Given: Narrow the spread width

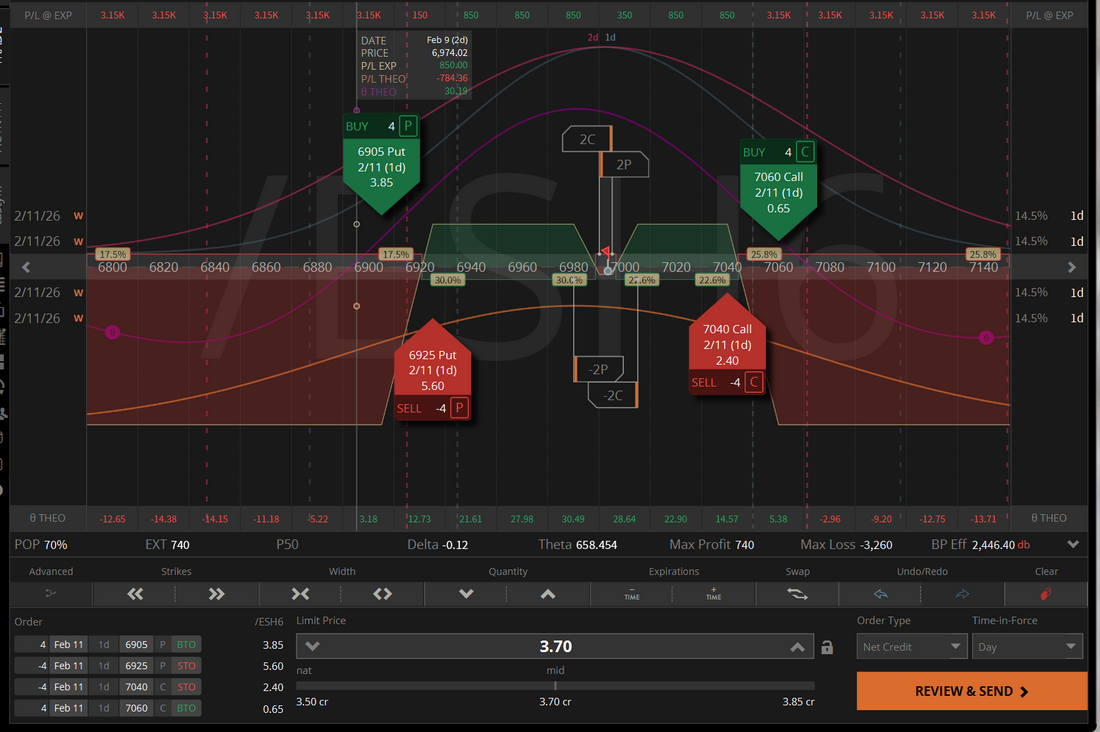Looking at the screenshot, I should tap(300, 594).
